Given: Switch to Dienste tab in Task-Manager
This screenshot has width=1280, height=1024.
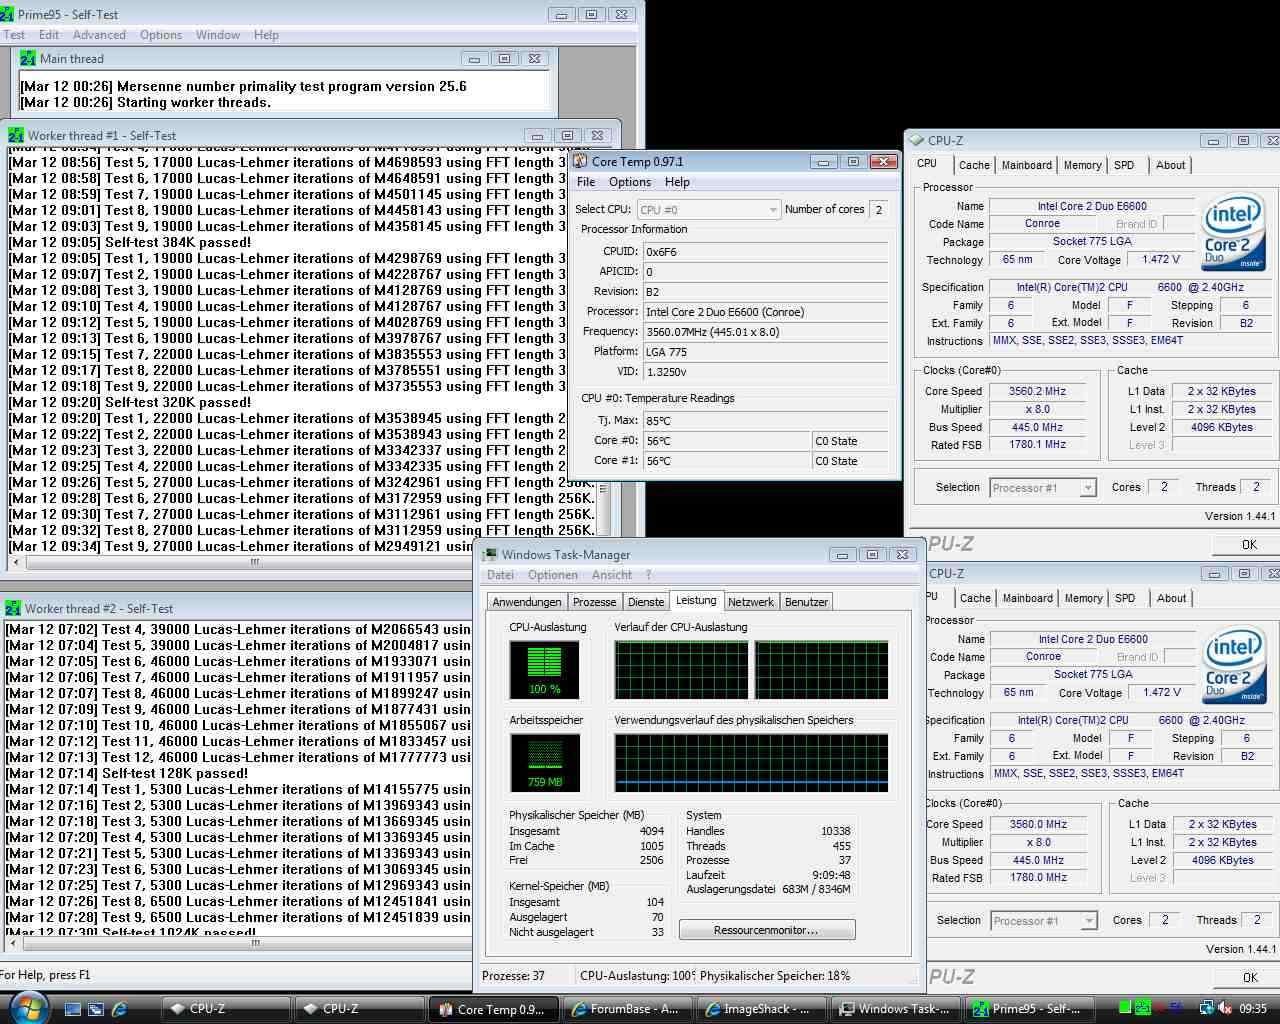Looking at the screenshot, I should coord(646,602).
